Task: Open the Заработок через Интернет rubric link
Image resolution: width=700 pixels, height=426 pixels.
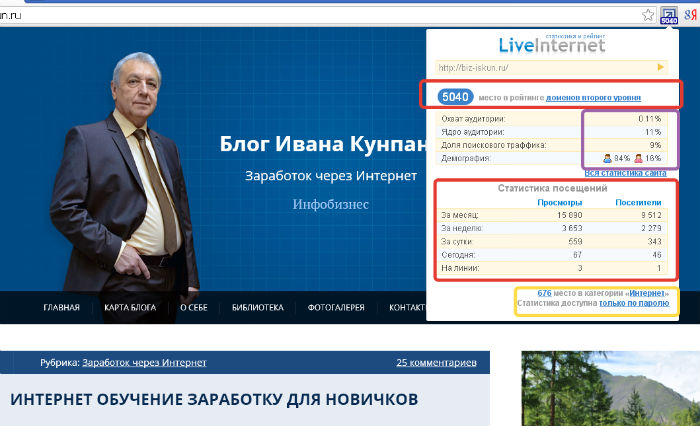Action: [x=144, y=362]
